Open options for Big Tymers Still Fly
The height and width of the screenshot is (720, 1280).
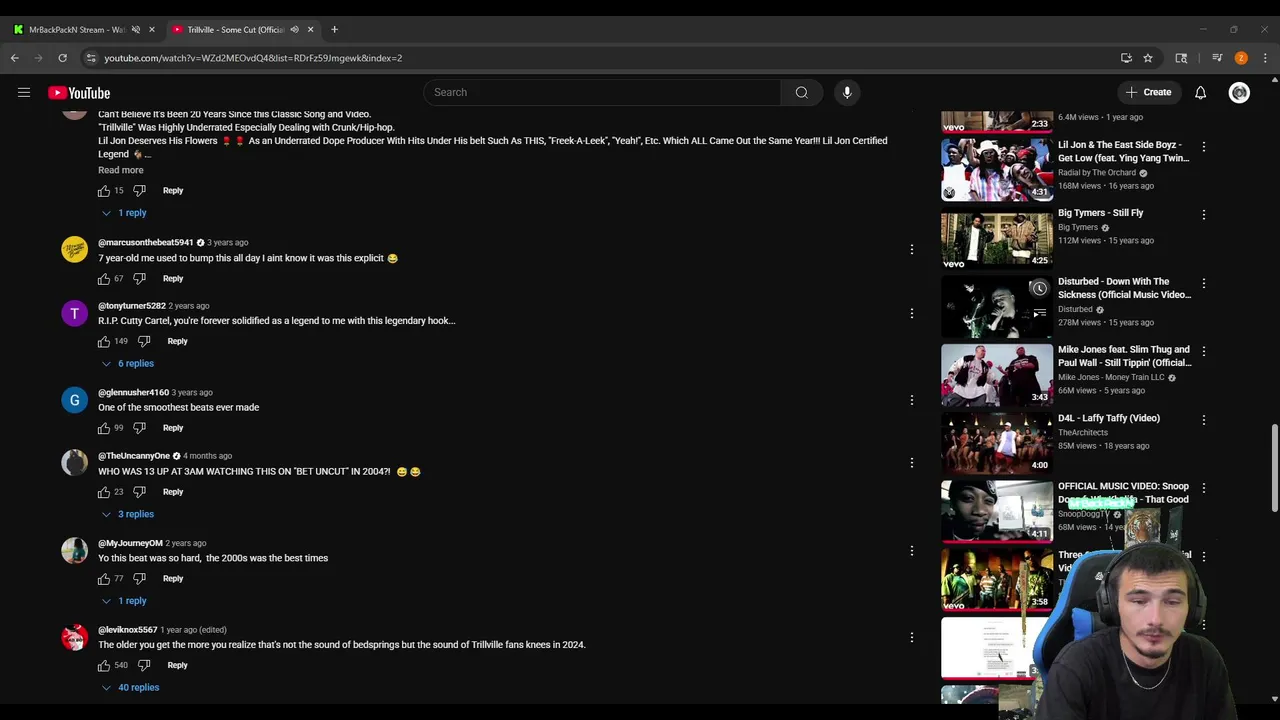coord(1203,215)
